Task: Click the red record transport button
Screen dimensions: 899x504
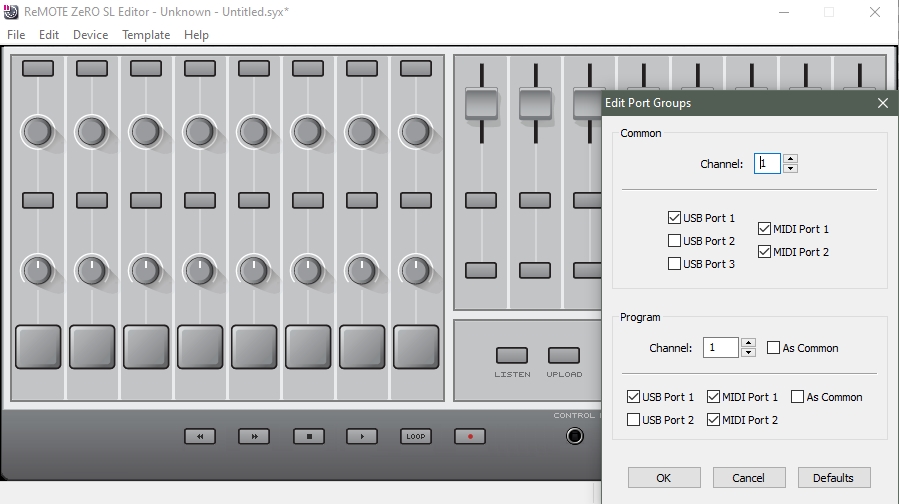Action: (470, 436)
